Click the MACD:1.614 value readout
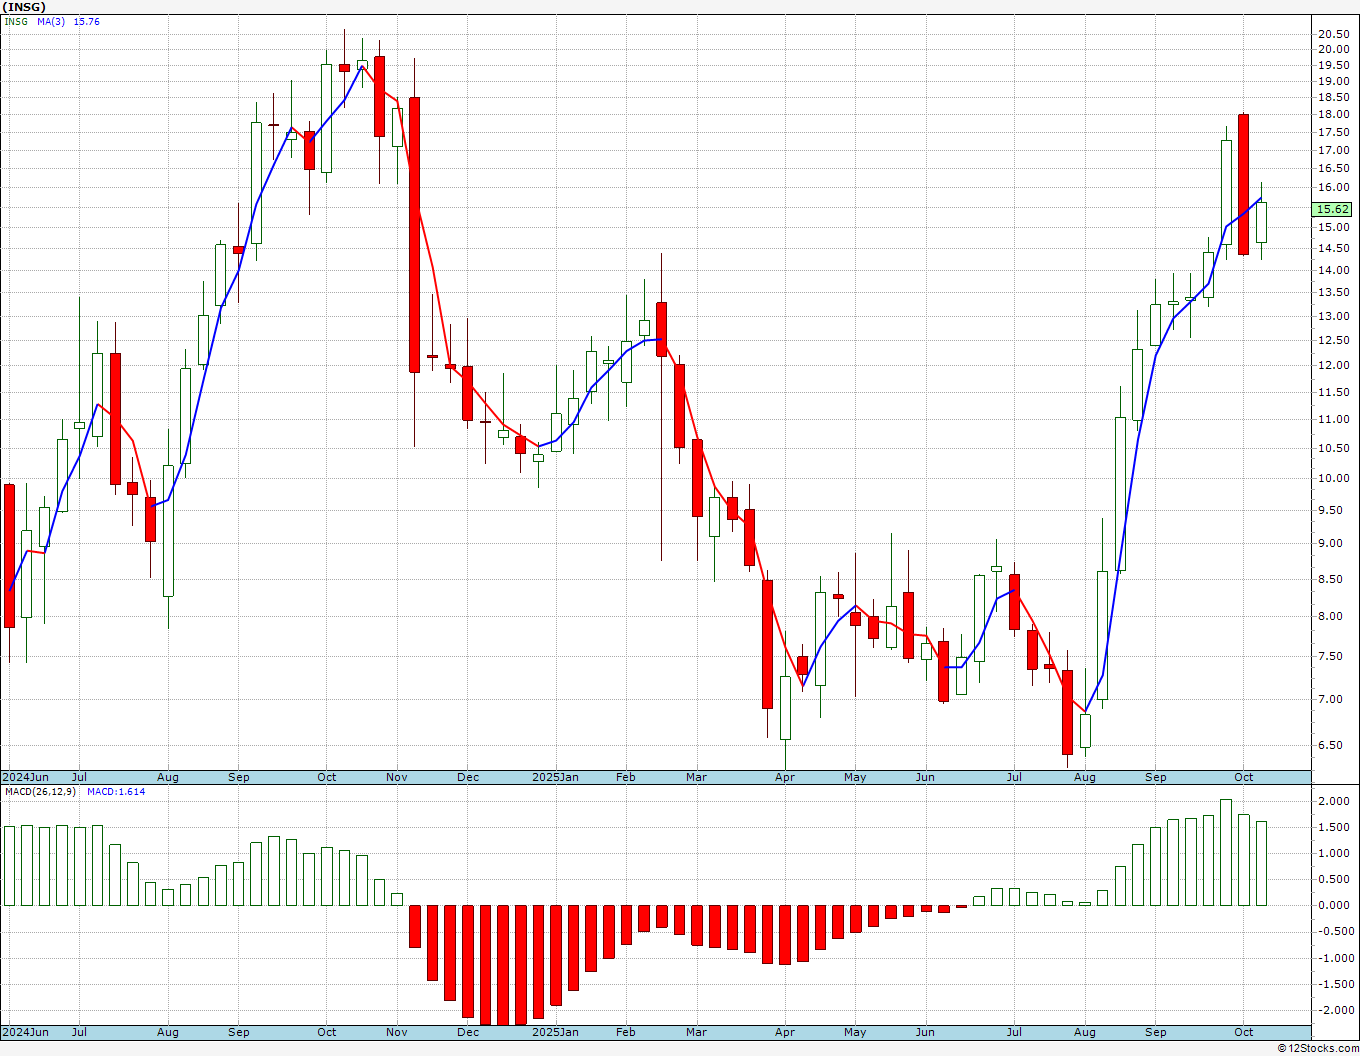The height and width of the screenshot is (1056, 1360). tap(116, 792)
